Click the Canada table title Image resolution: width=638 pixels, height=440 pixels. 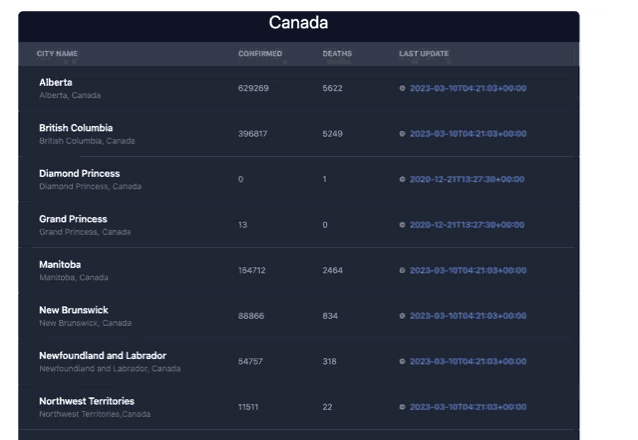point(298,23)
